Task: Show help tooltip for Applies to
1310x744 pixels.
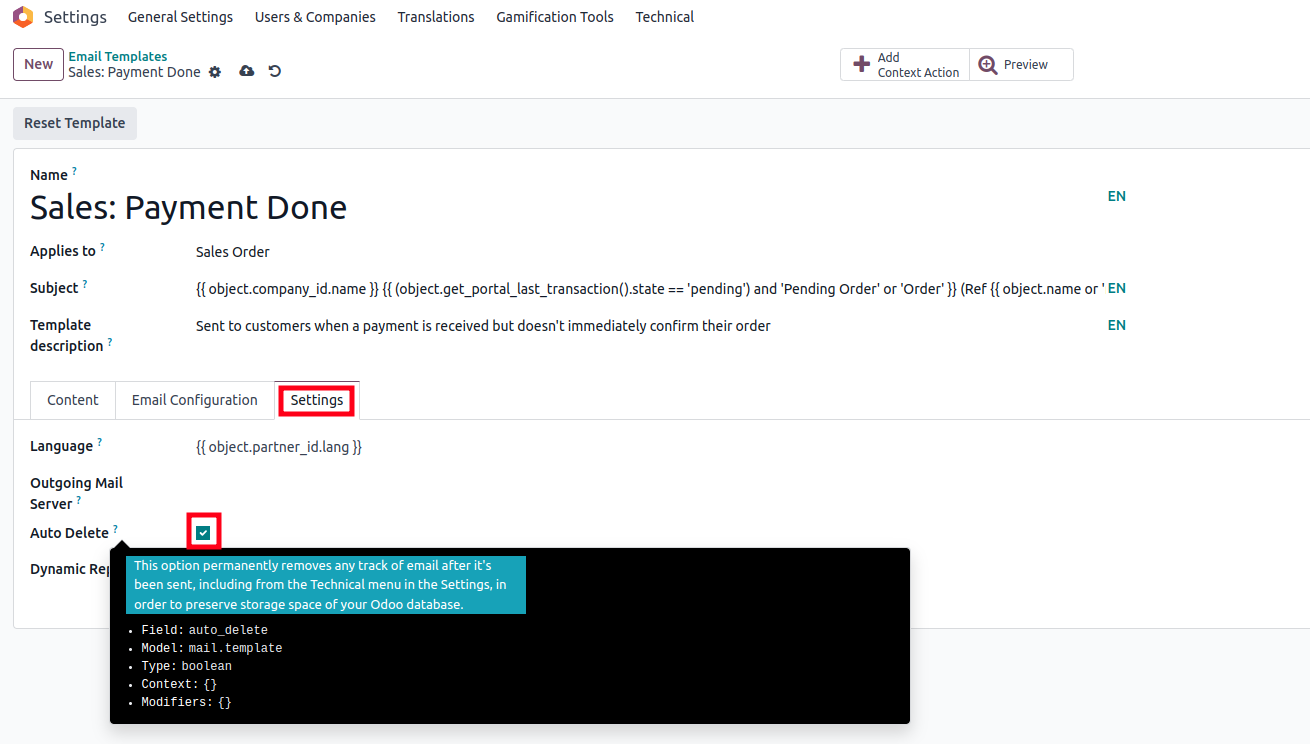Action: [x=102, y=247]
